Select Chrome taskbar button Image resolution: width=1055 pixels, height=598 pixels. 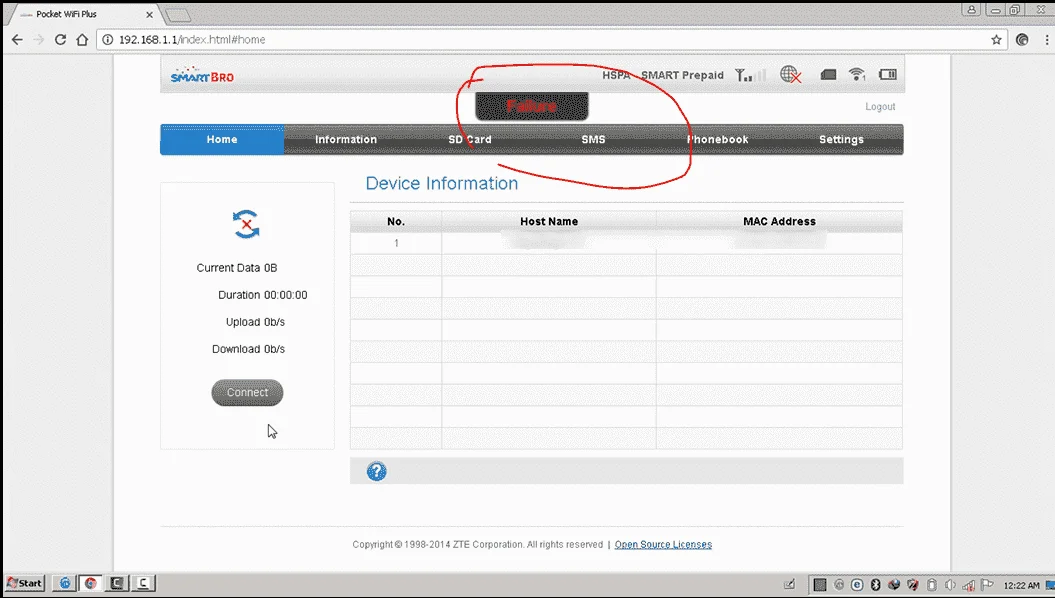point(90,583)
